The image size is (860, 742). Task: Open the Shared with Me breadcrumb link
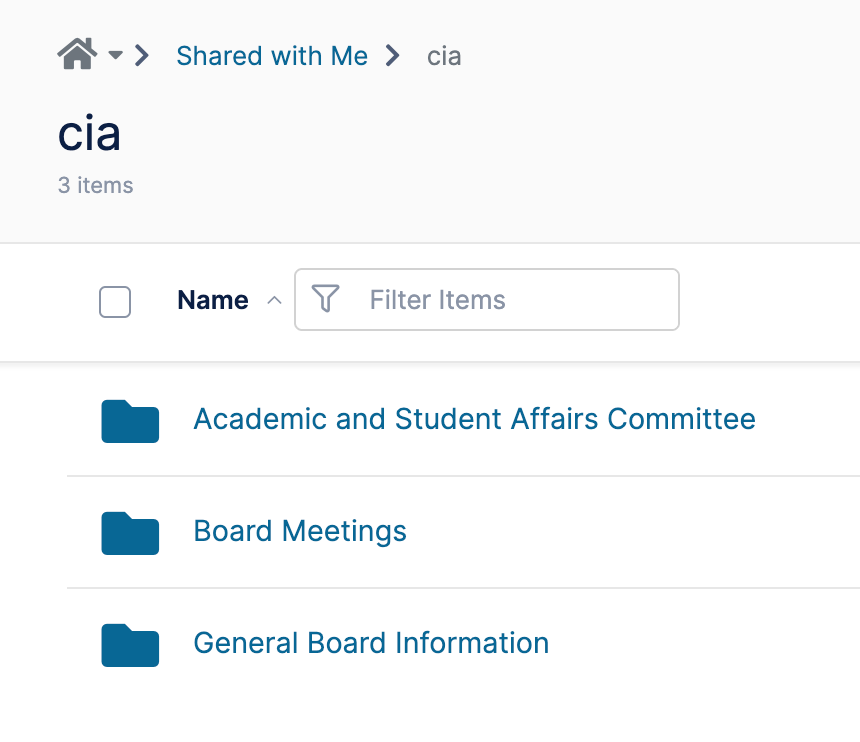(272, 56)
